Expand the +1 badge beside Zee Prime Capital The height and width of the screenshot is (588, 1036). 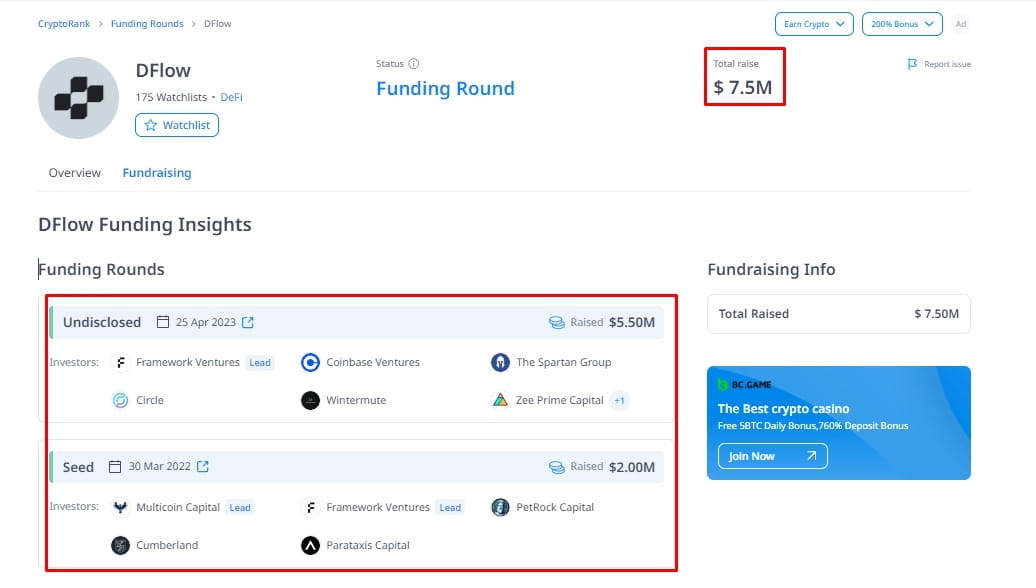click(x=619, y=400)
